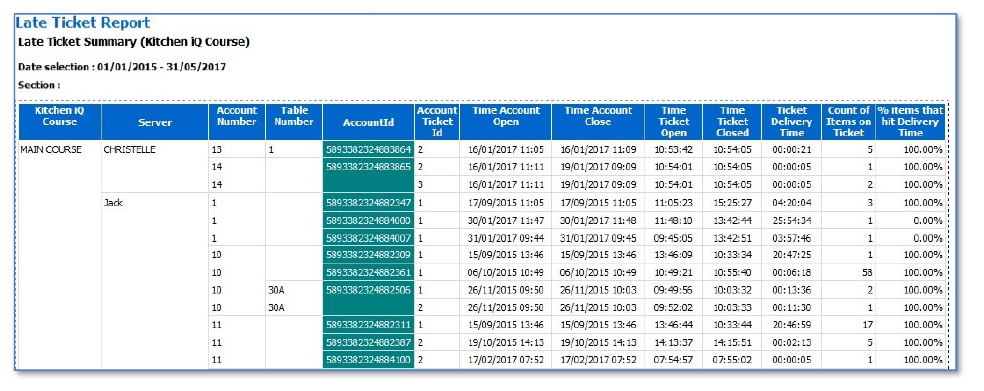Click ticket closed time 14:15:51
Viewport: 984px width, 391px height.
[732, 343]
